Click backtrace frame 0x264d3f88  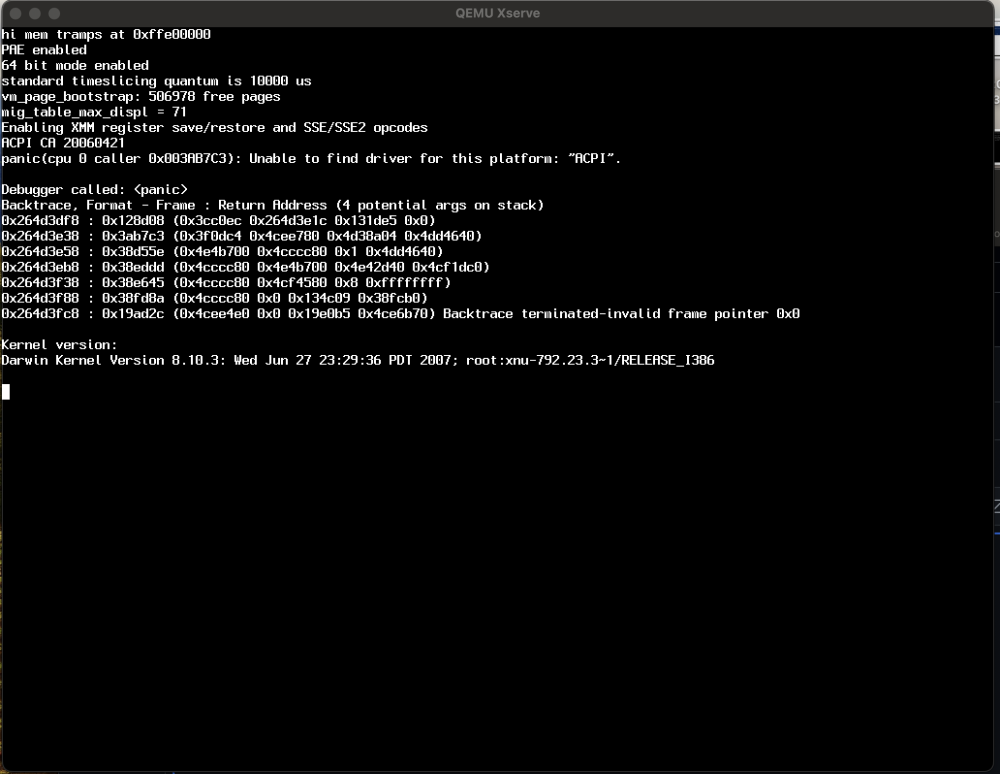tap(214, 298)
